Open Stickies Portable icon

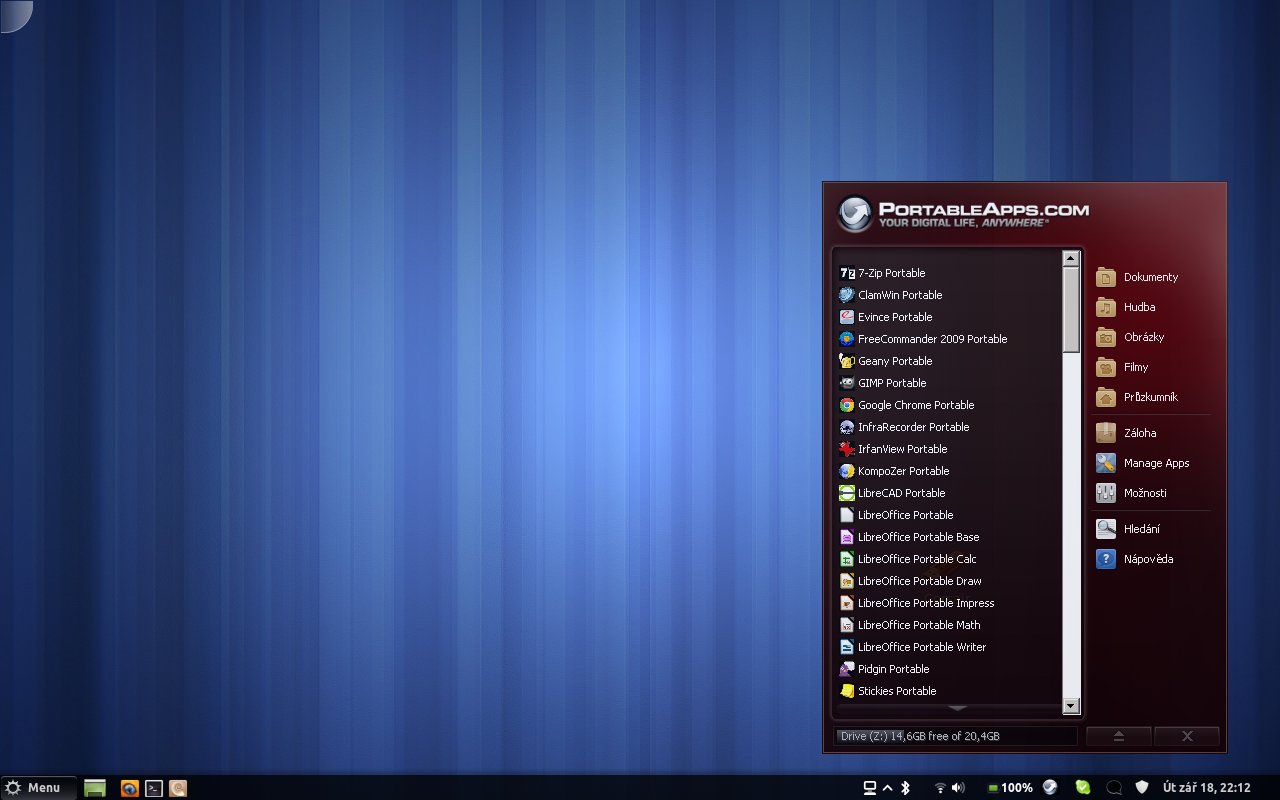[847, 691]
